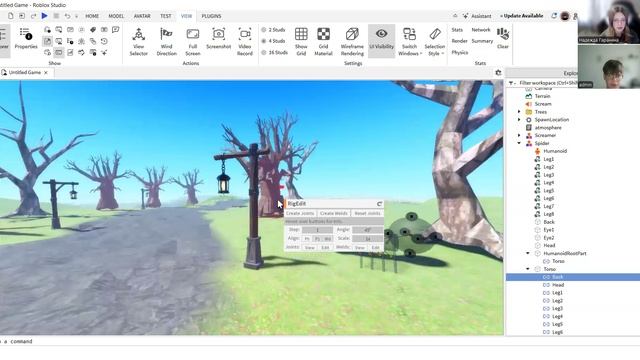
Task: Open the PLUGINS ribbon tab
Action: click(211, 16)
